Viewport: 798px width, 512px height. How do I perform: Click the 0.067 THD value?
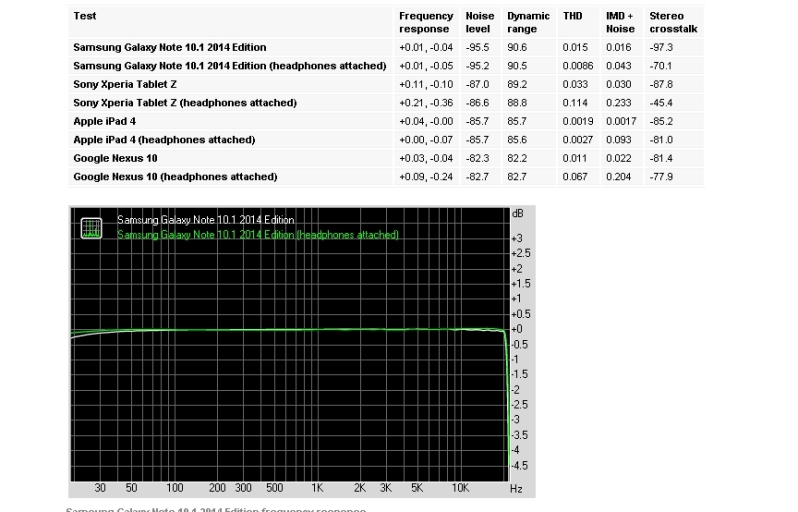(575, 177)
